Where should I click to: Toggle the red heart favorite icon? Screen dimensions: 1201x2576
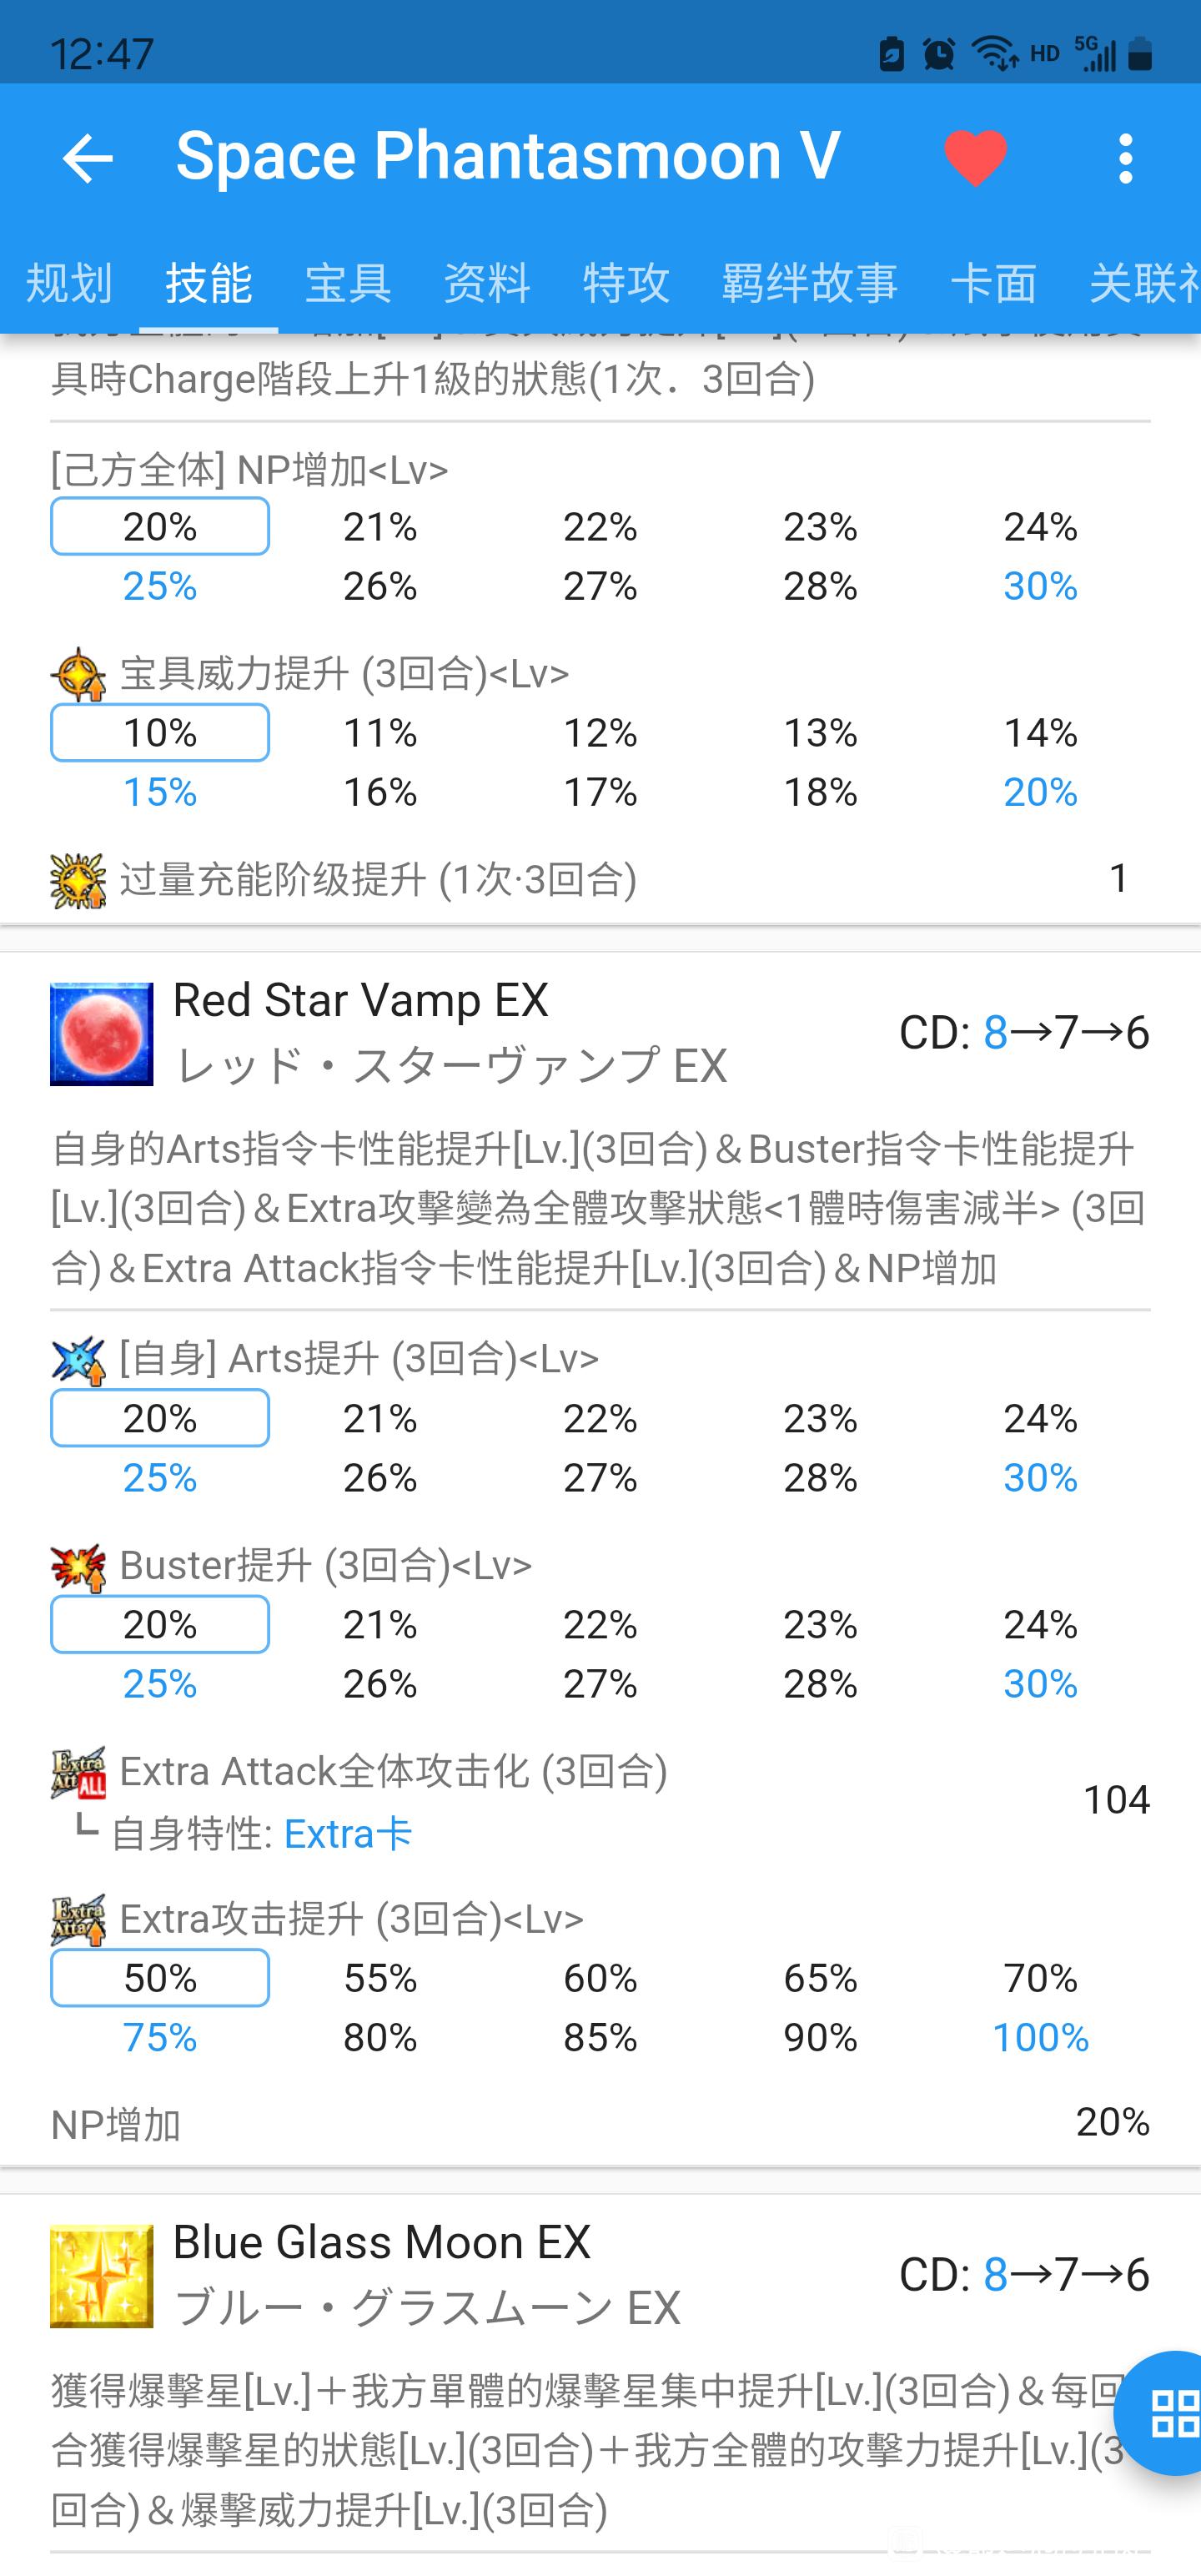pos(975,158)
